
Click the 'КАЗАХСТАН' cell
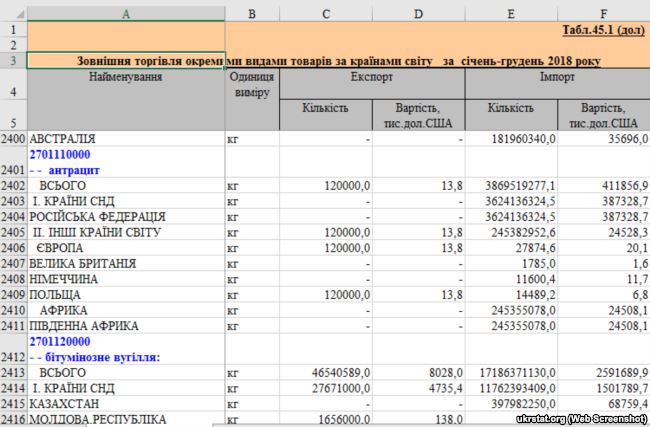pyautogui.click(x=126, y=404)
